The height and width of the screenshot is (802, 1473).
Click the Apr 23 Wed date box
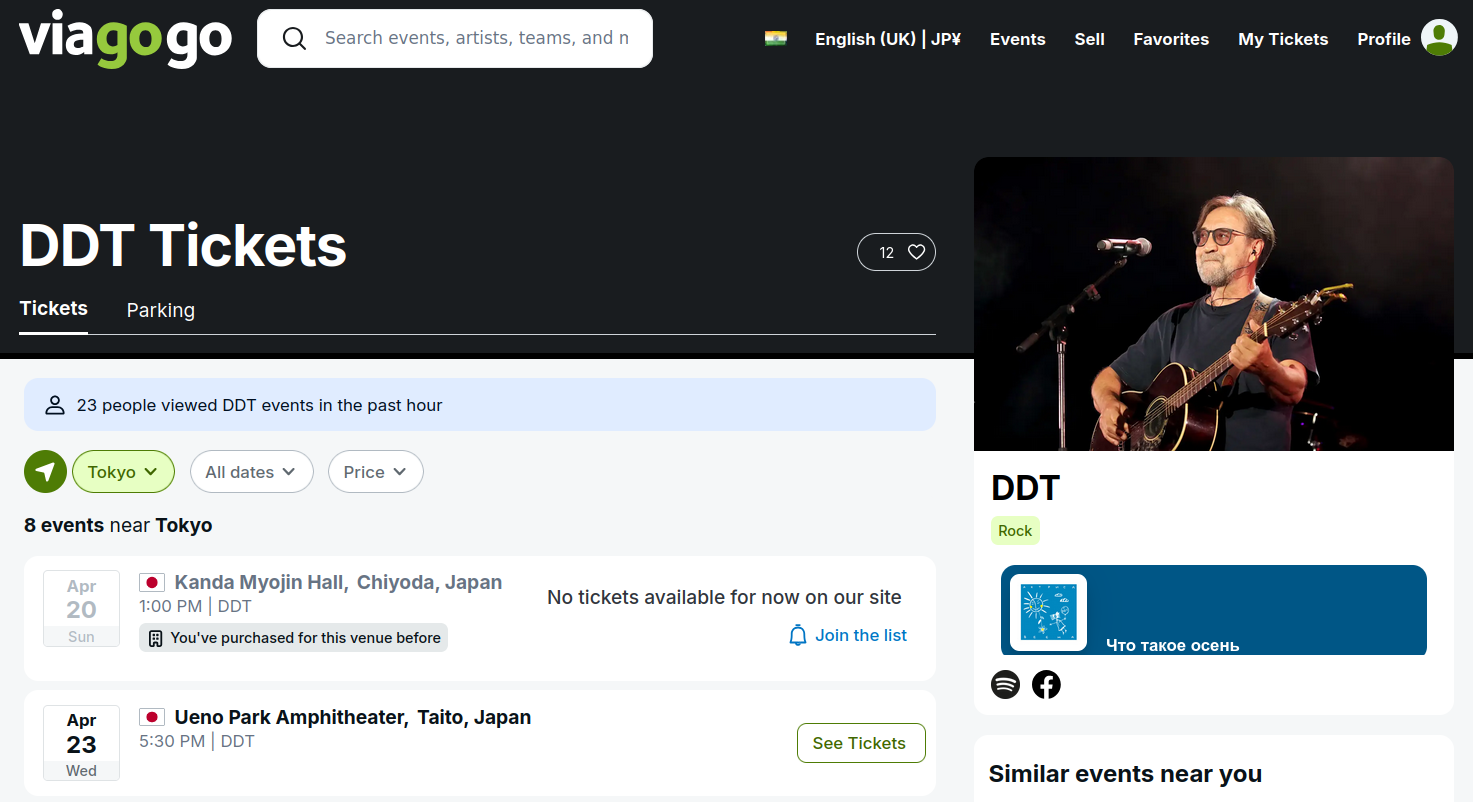pos(81,743)
